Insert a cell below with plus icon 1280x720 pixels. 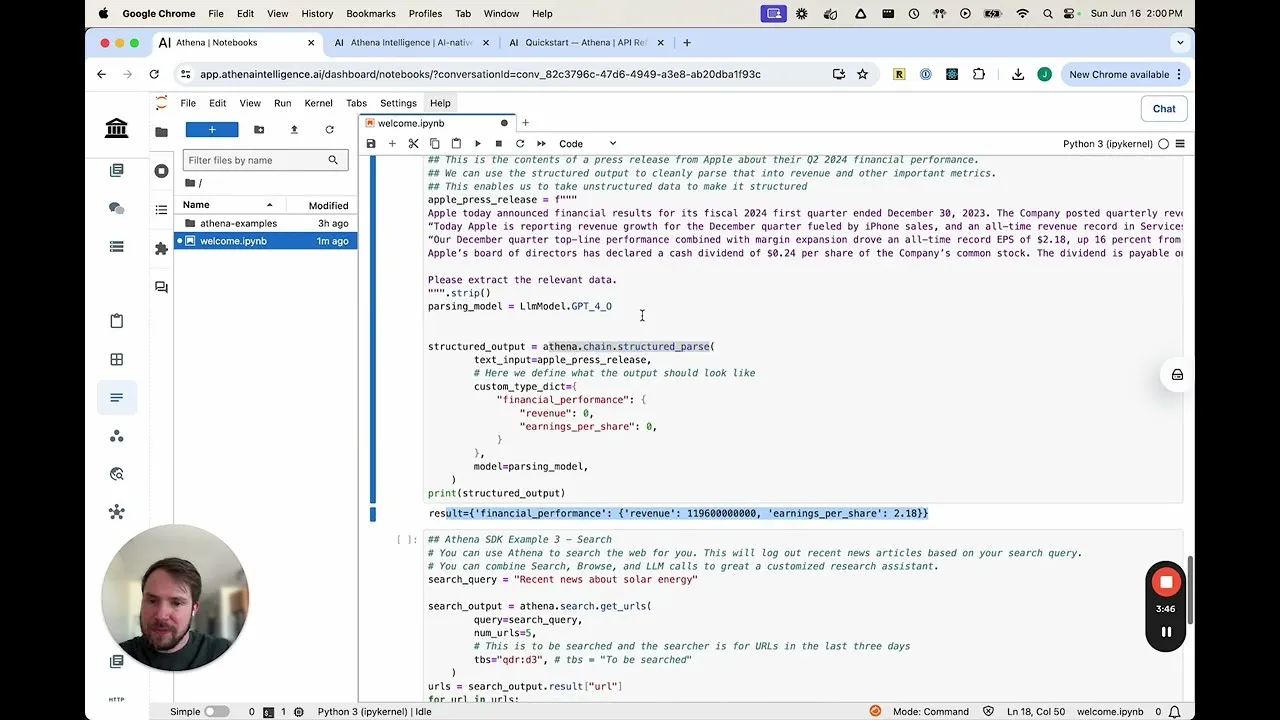tap(392, 144)
